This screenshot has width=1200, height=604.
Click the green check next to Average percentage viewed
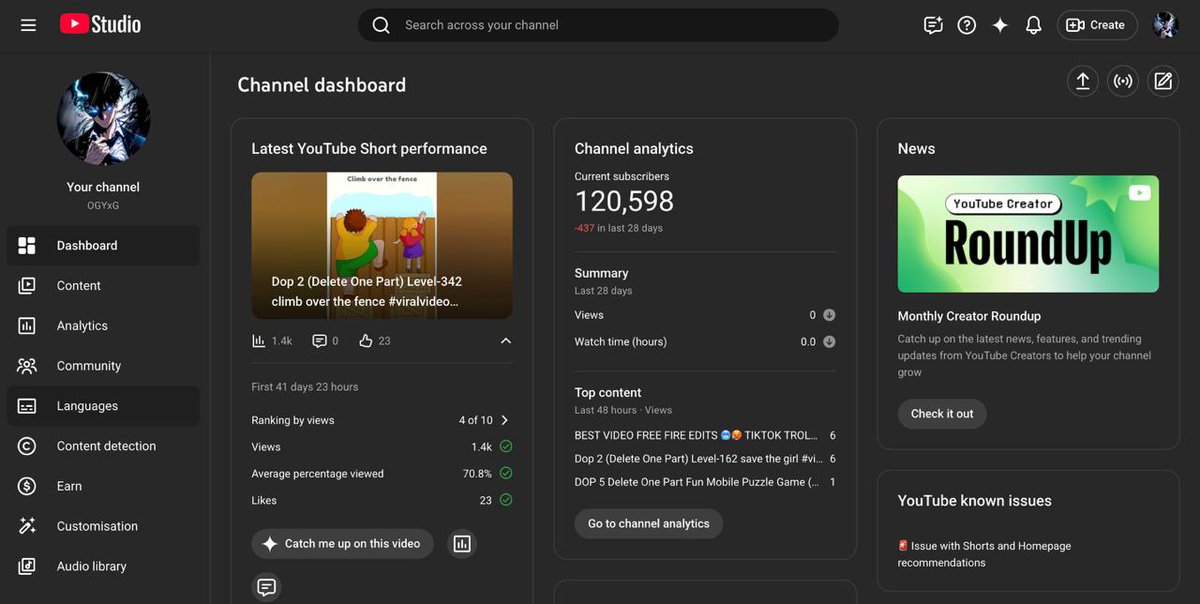(506, 473)
